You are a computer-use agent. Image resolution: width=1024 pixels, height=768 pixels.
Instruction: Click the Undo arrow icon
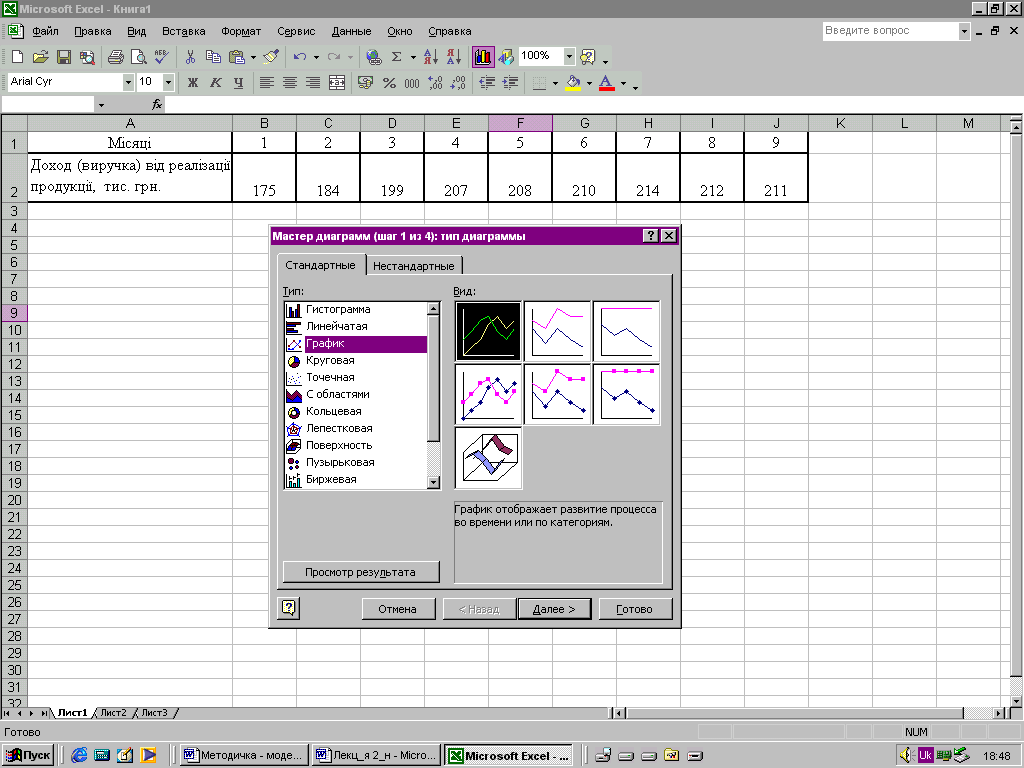click(x=300, y=57)
